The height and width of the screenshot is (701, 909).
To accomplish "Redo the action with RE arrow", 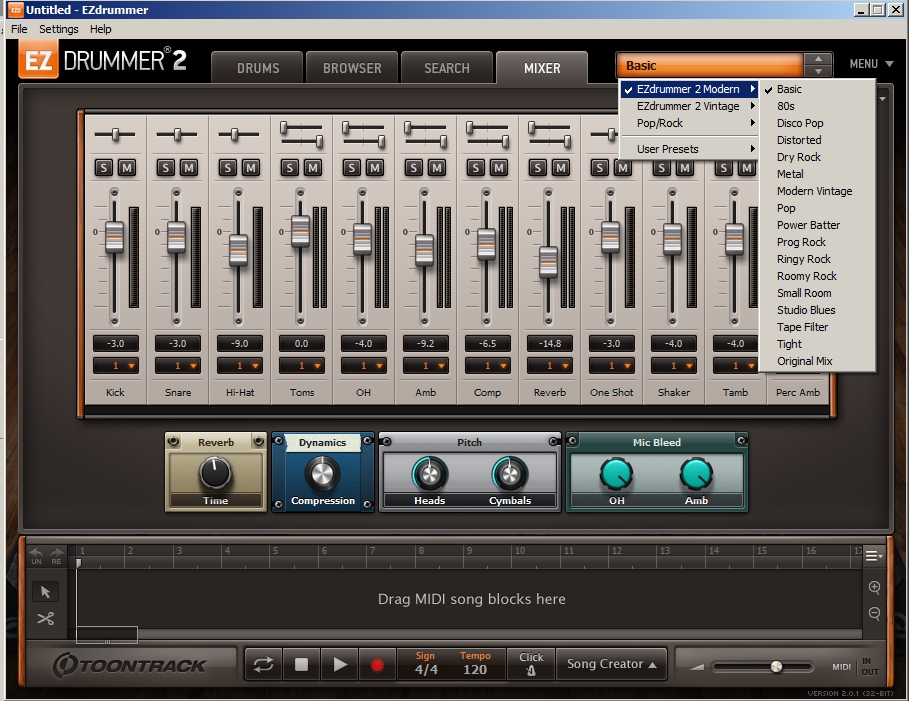I will click(x=56, y=555).
